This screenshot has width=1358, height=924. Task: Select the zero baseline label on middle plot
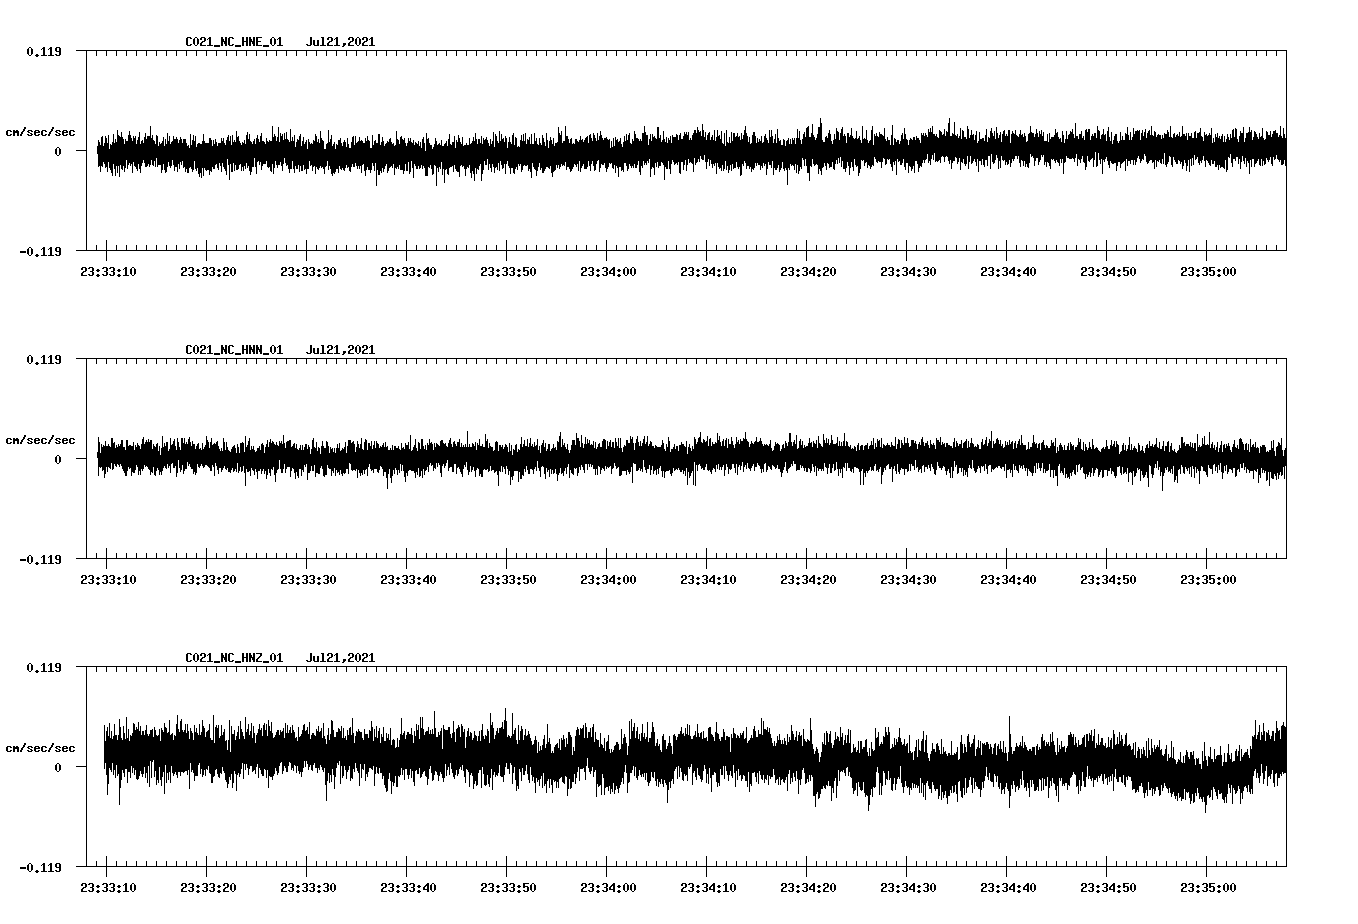point(58,461)
